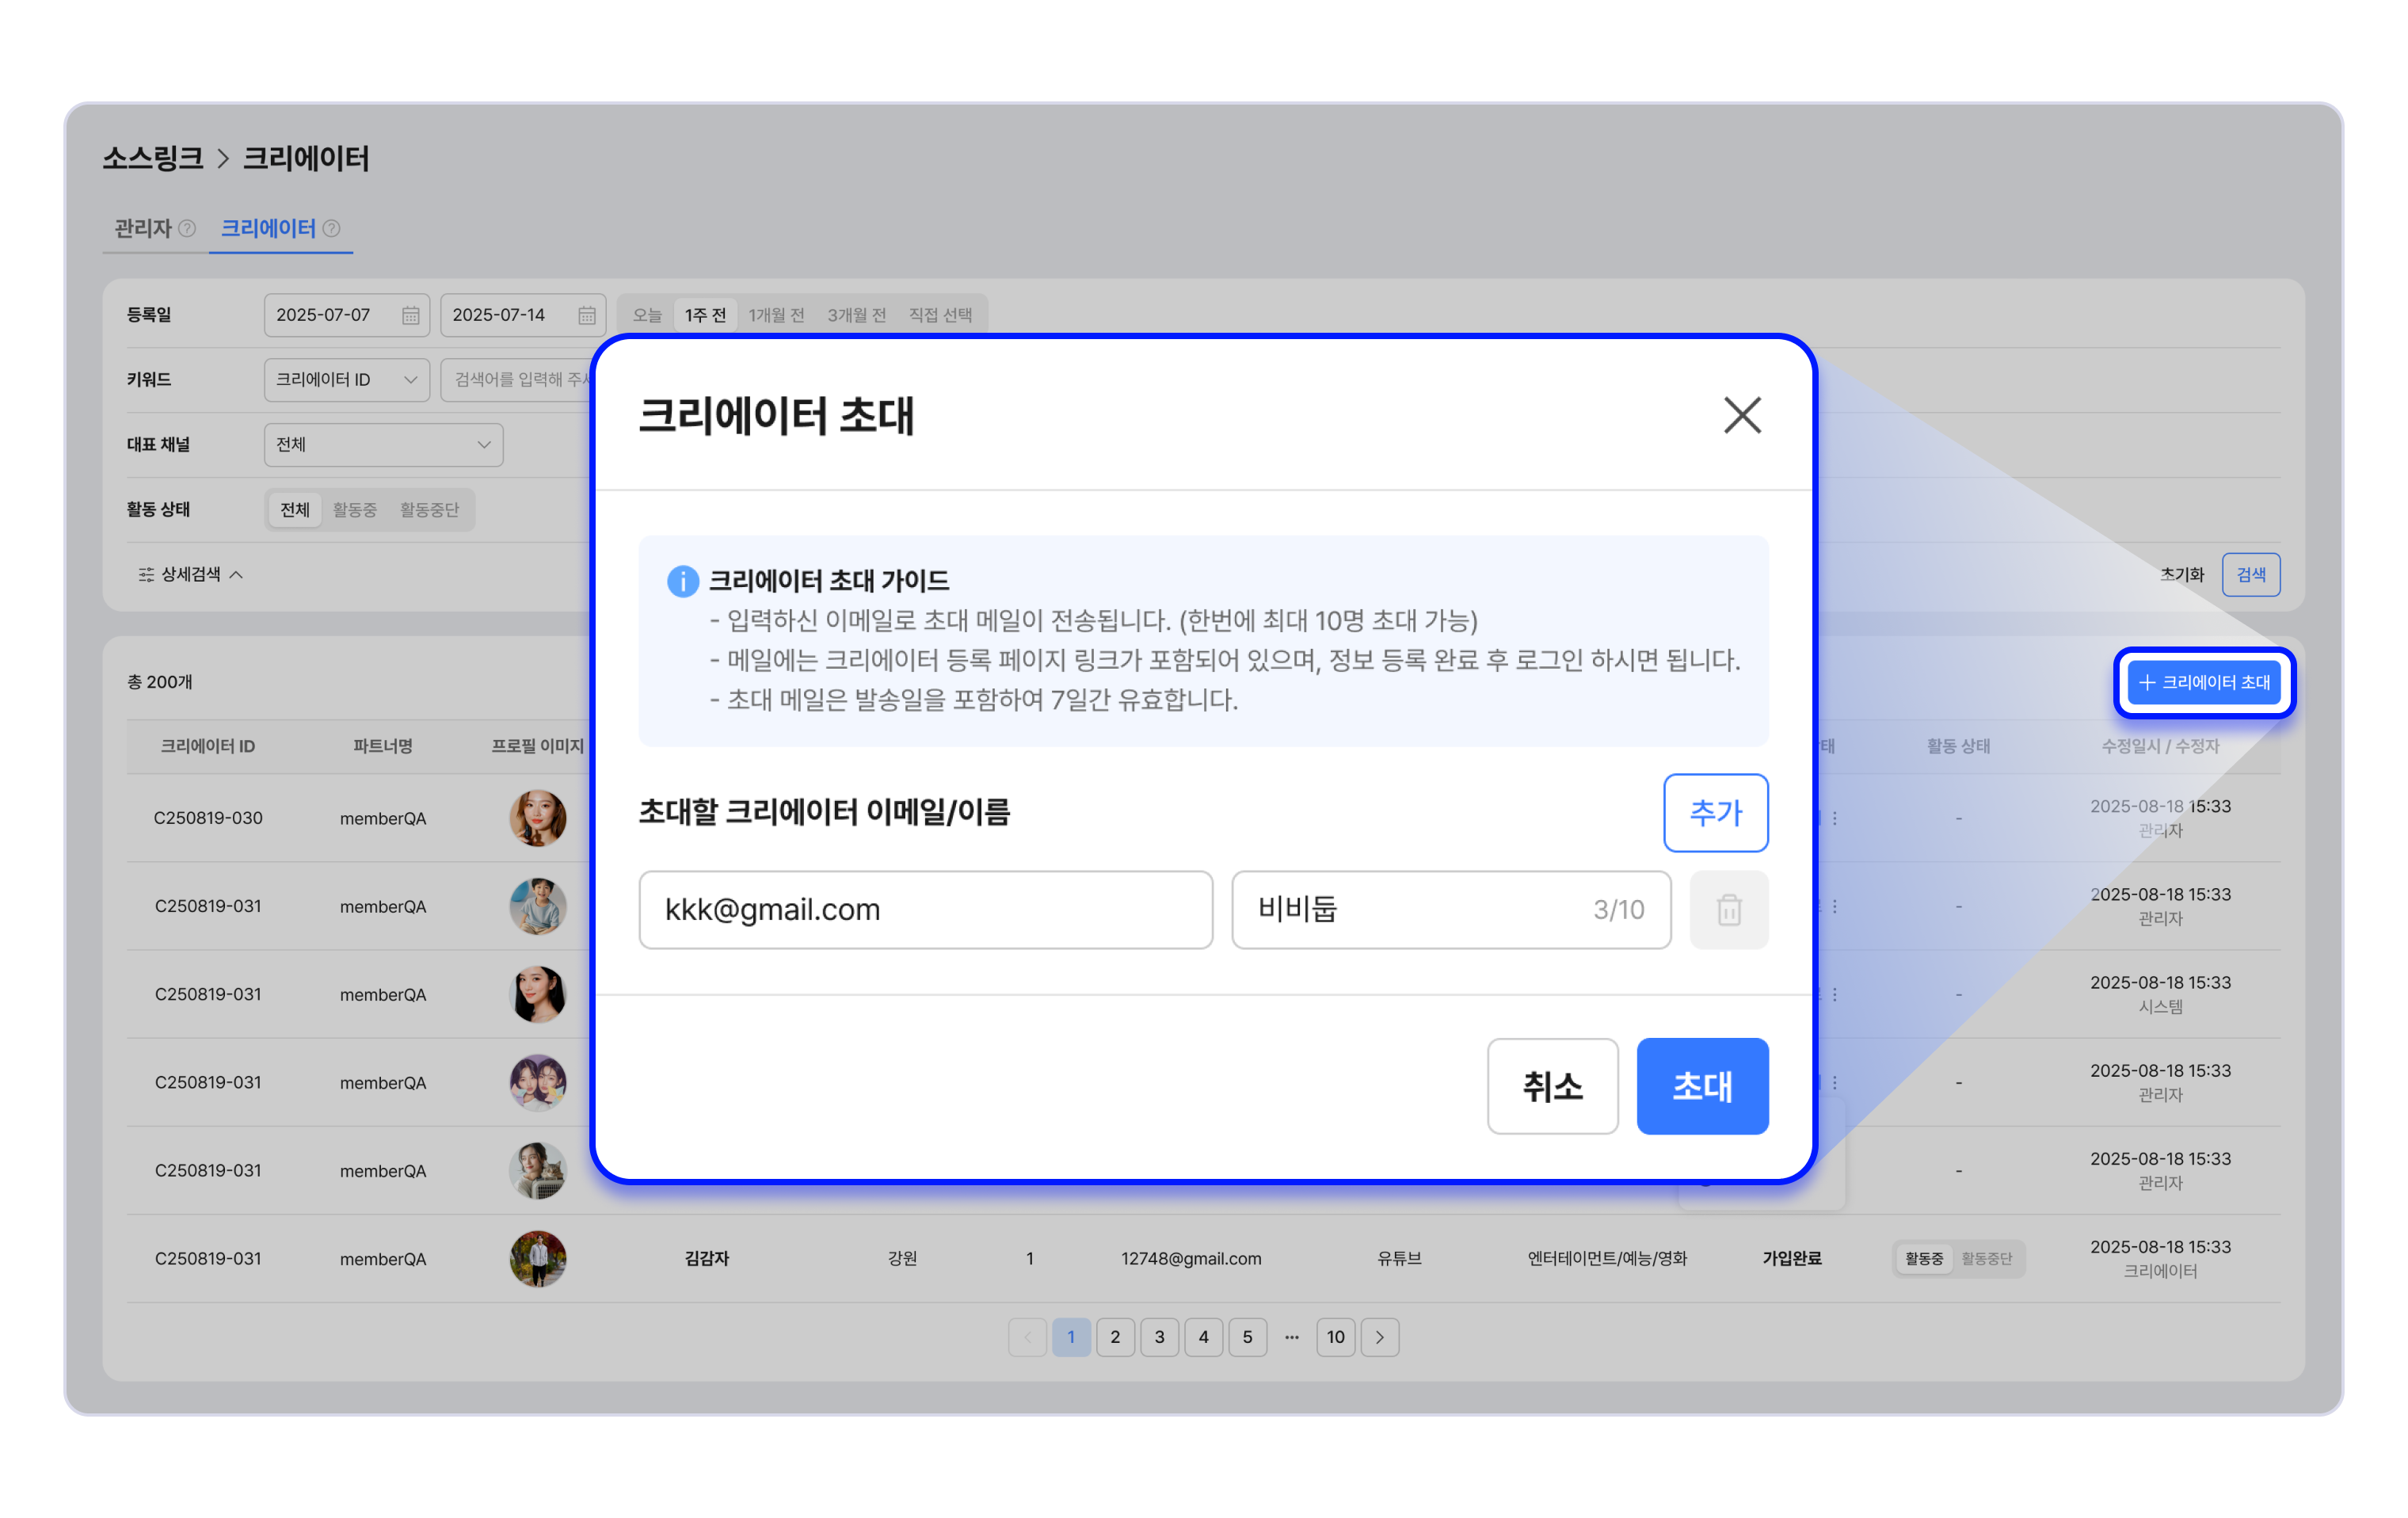The image size is (2408, 1518).
Task: Open the end date calendar icon
Action: coord(586,316)
